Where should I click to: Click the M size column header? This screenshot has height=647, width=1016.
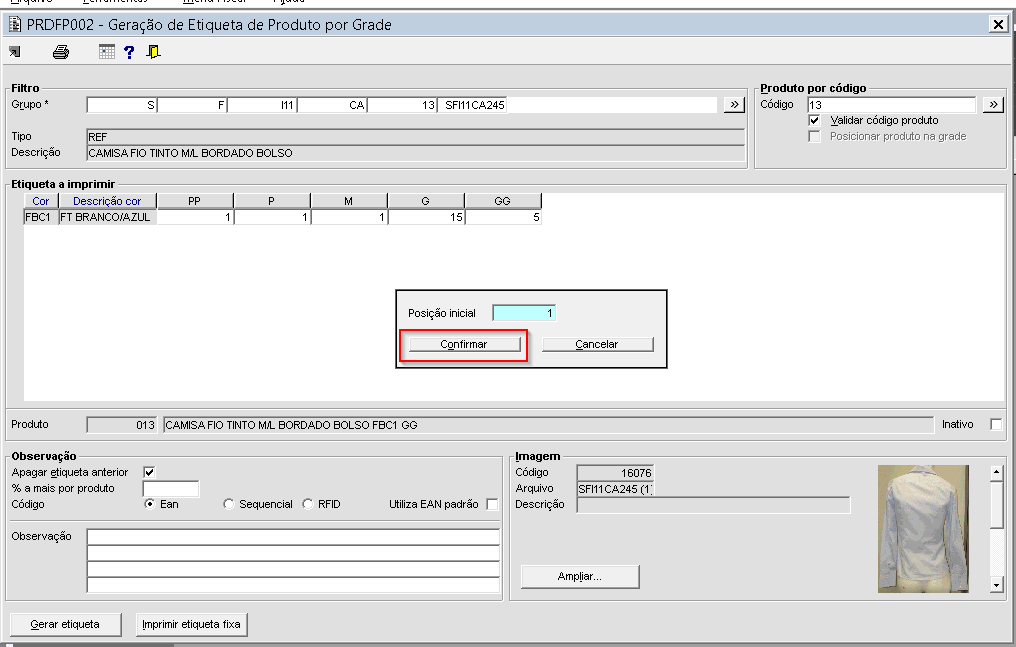pos(349,201)
